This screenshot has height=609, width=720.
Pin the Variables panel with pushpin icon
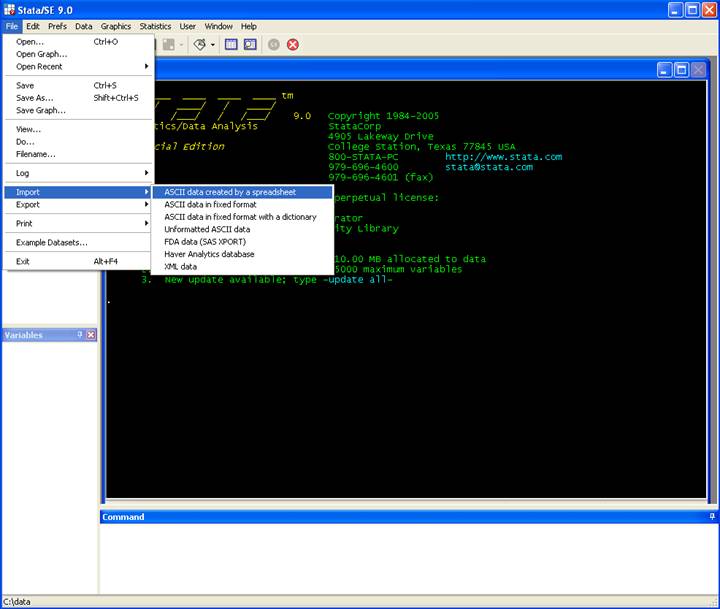(80, 335)
